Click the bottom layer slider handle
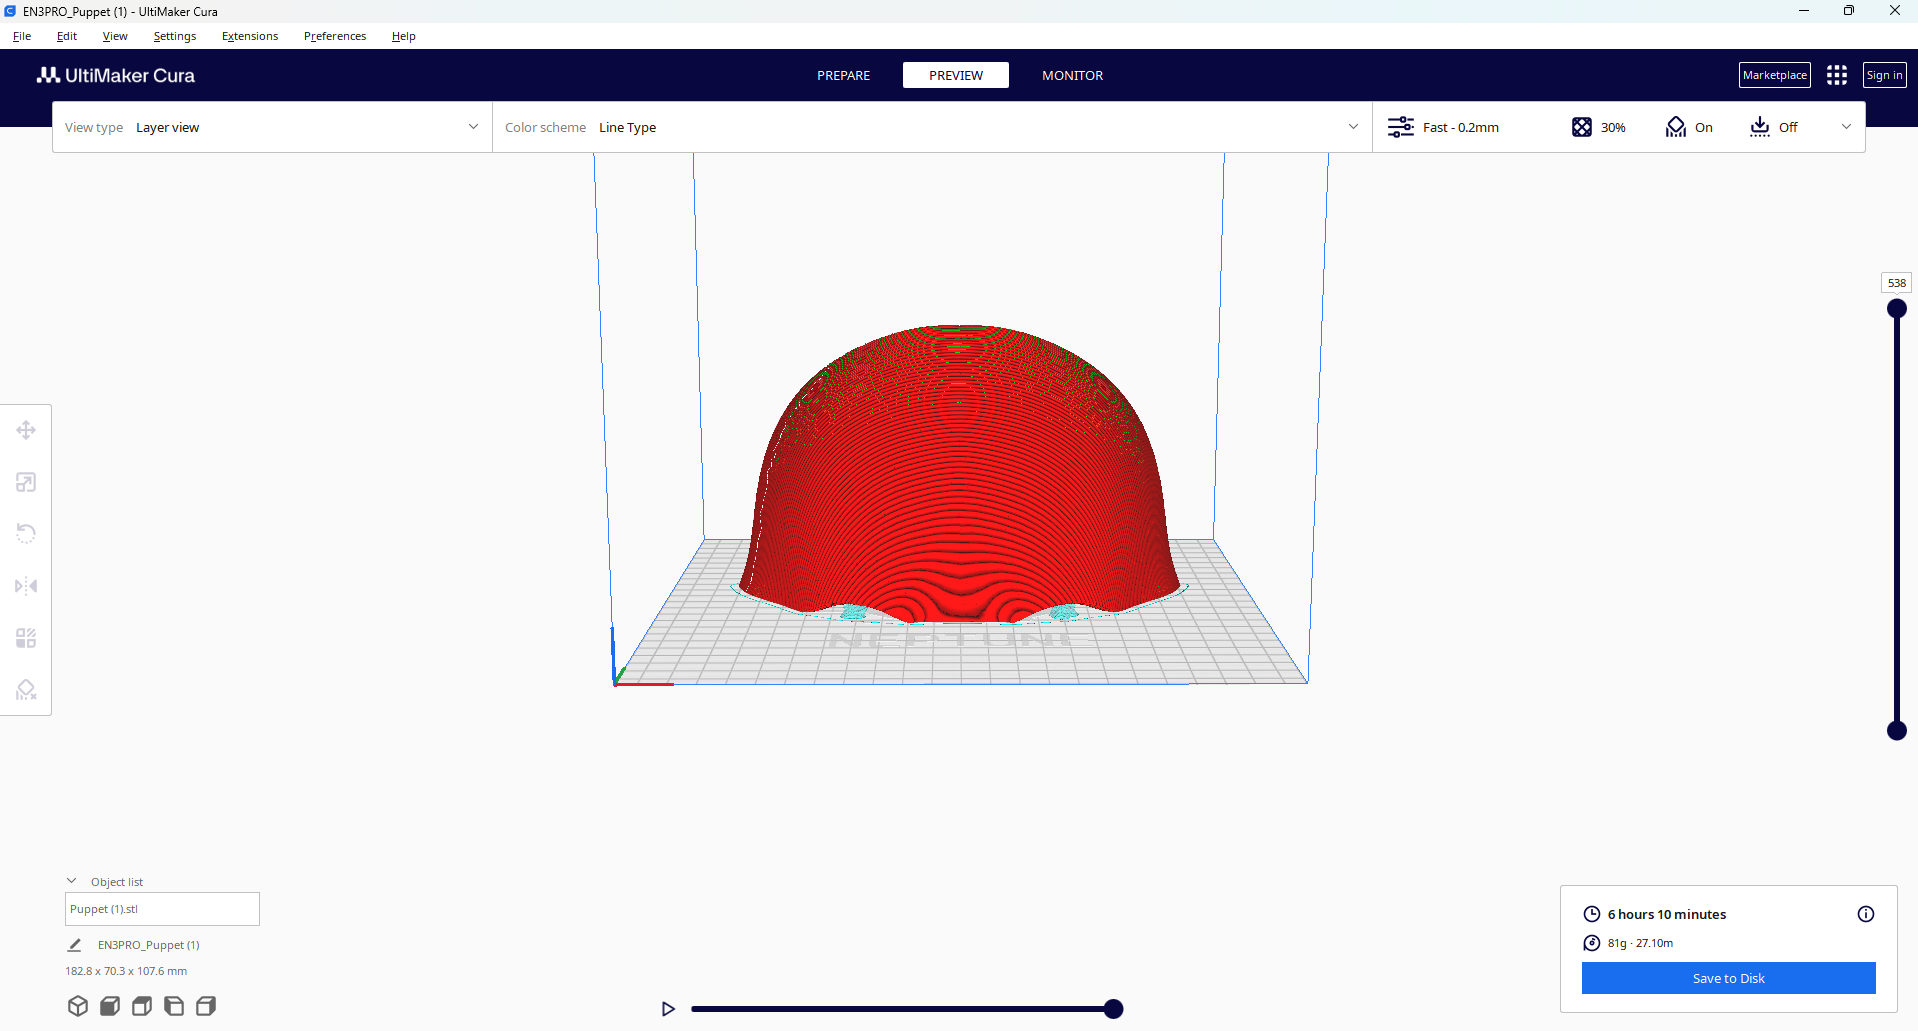The height and width of the screenshot is (1031, 1918). point(1896,730)
